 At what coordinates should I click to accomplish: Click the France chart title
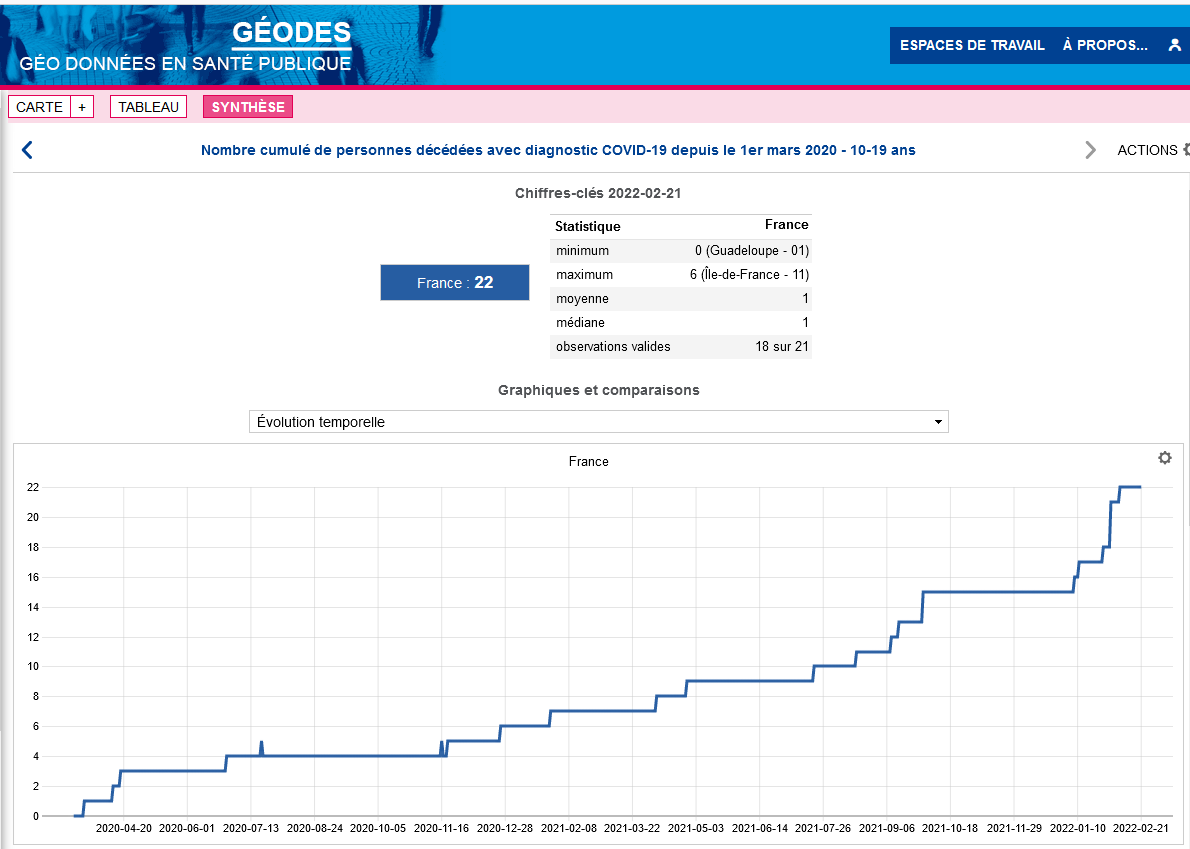point(588,461)
